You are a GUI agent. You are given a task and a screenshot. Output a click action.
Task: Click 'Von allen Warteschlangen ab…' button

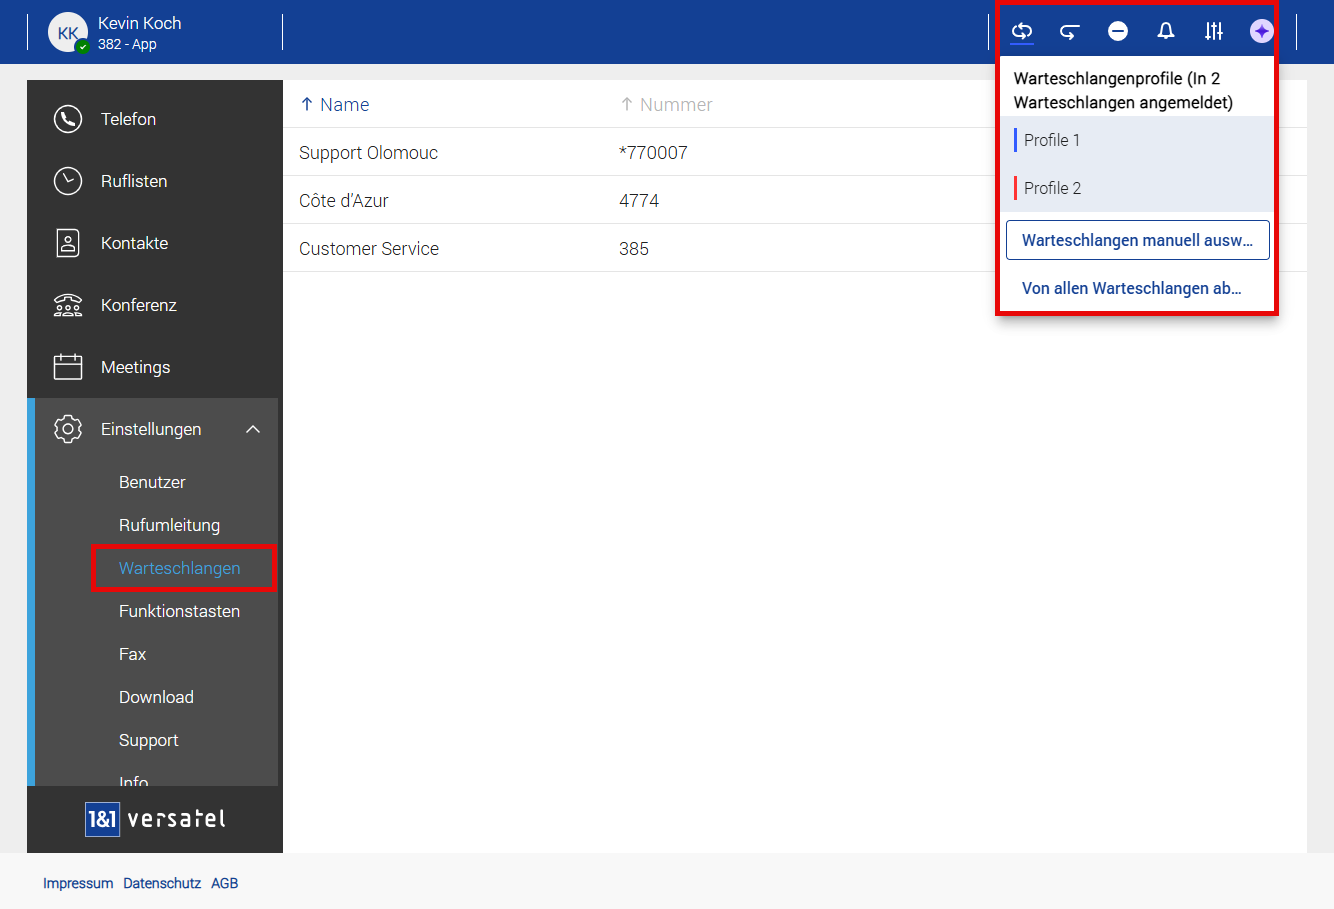click(x=1131, y=288)
